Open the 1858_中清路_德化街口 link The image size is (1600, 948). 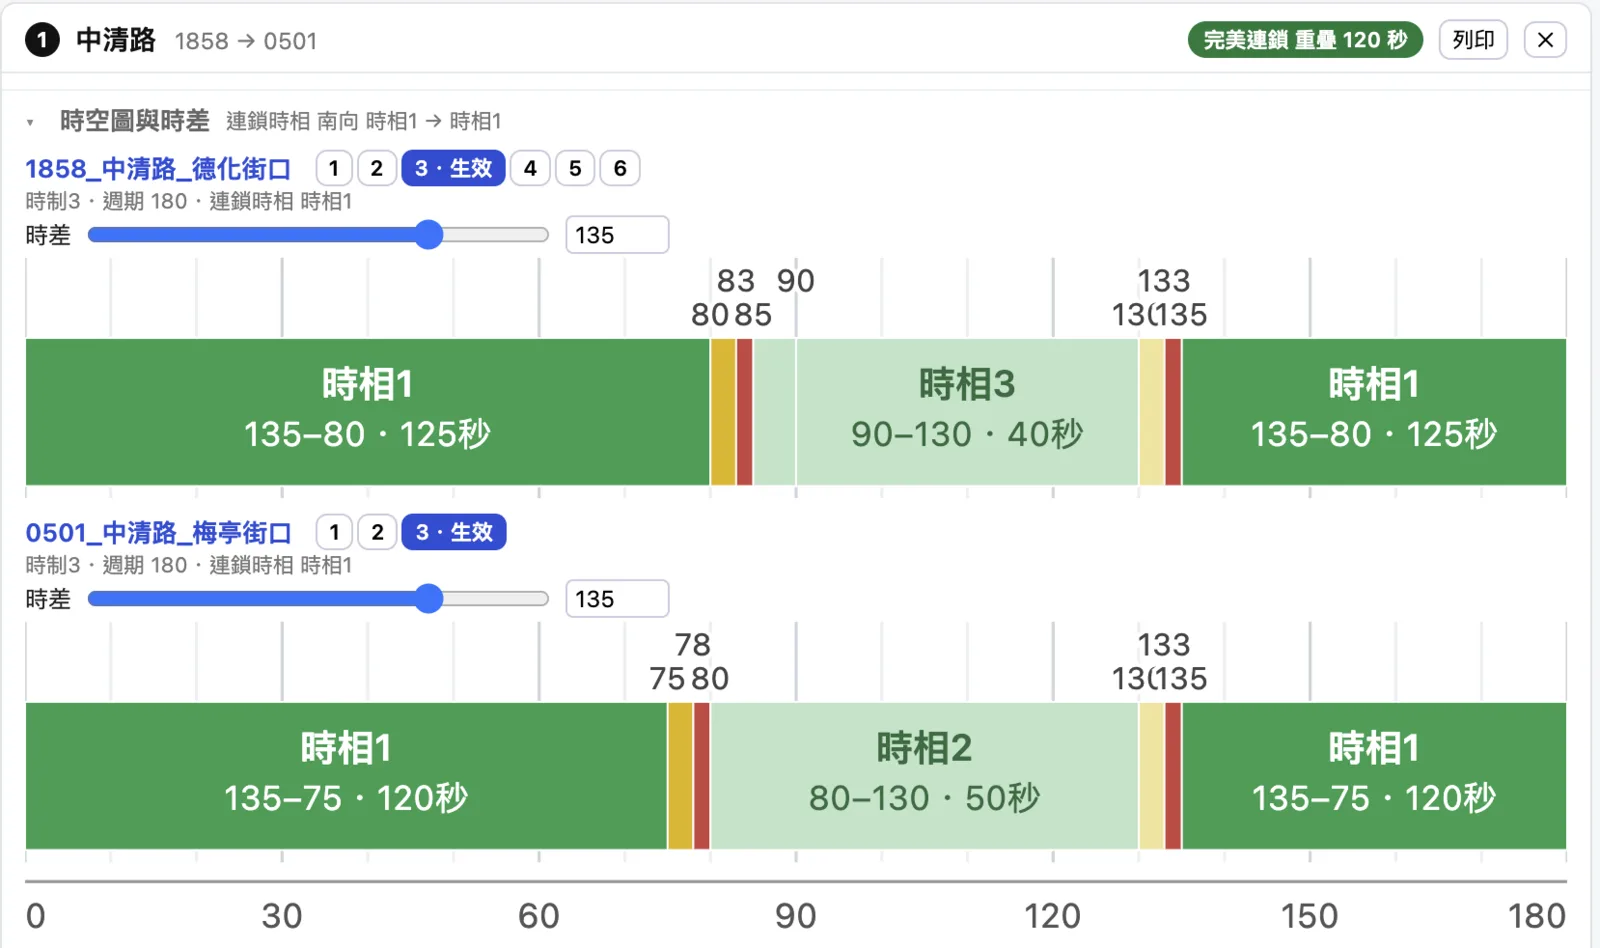click(x=158, y=168)
